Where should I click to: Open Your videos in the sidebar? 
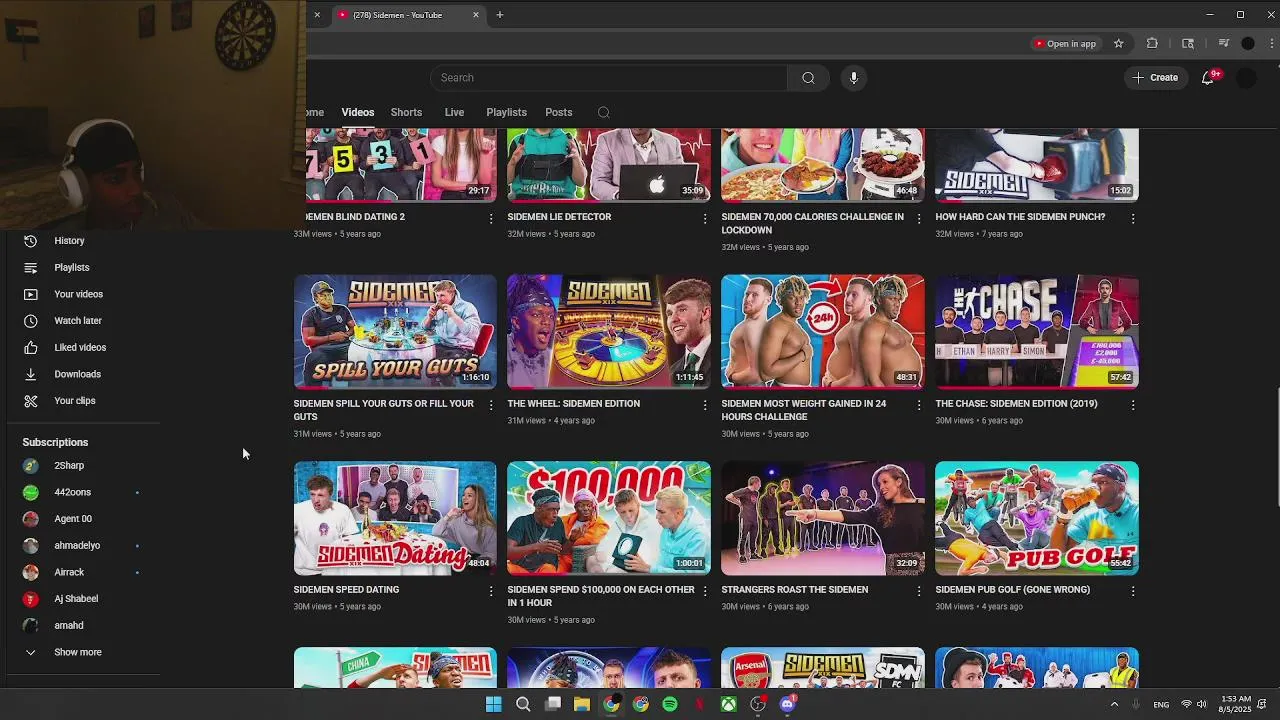80,294
